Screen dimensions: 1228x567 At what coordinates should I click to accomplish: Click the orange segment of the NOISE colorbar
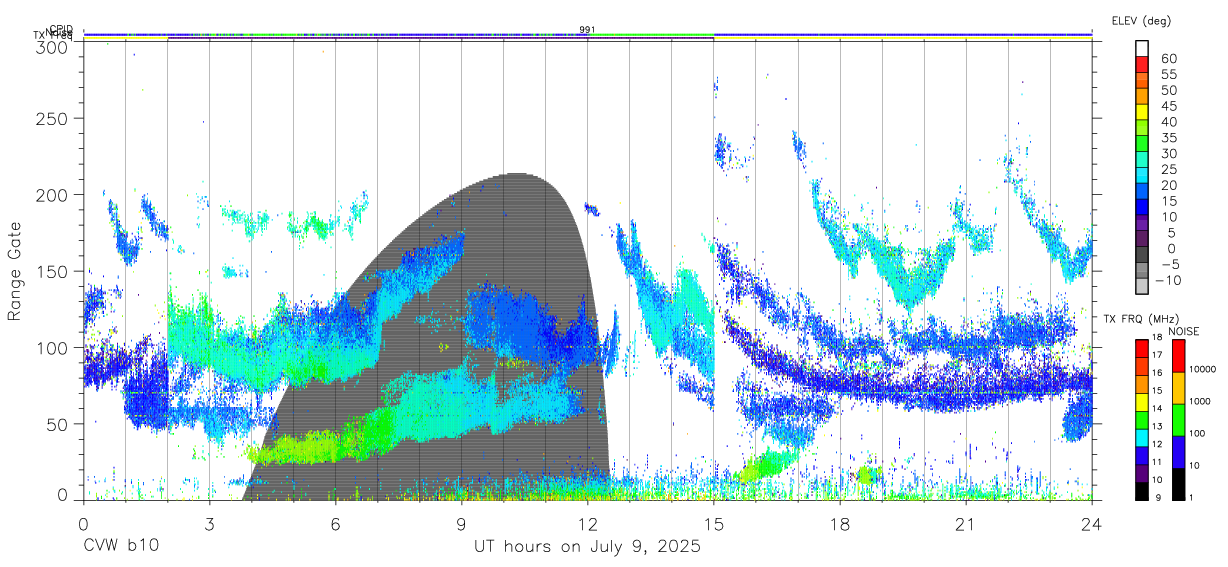[1177, 387]
